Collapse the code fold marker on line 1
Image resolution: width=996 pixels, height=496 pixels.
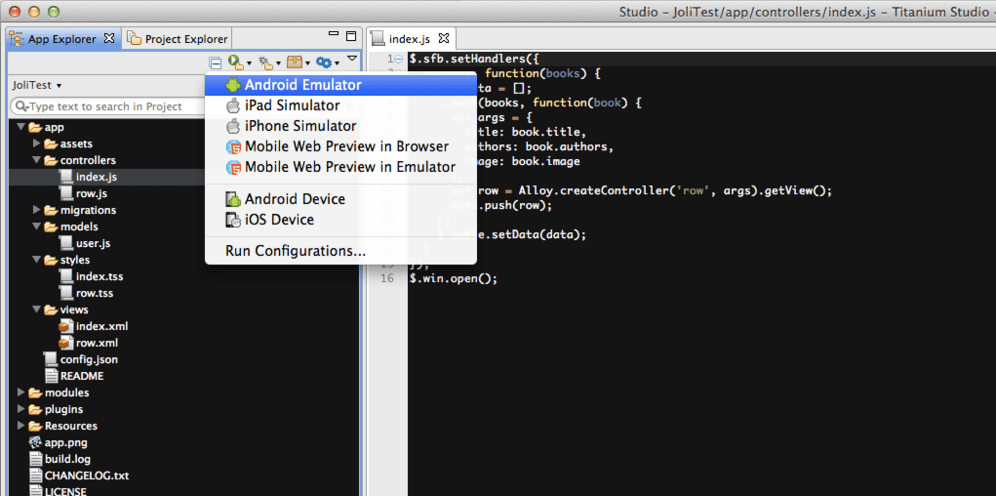(399, 59)
